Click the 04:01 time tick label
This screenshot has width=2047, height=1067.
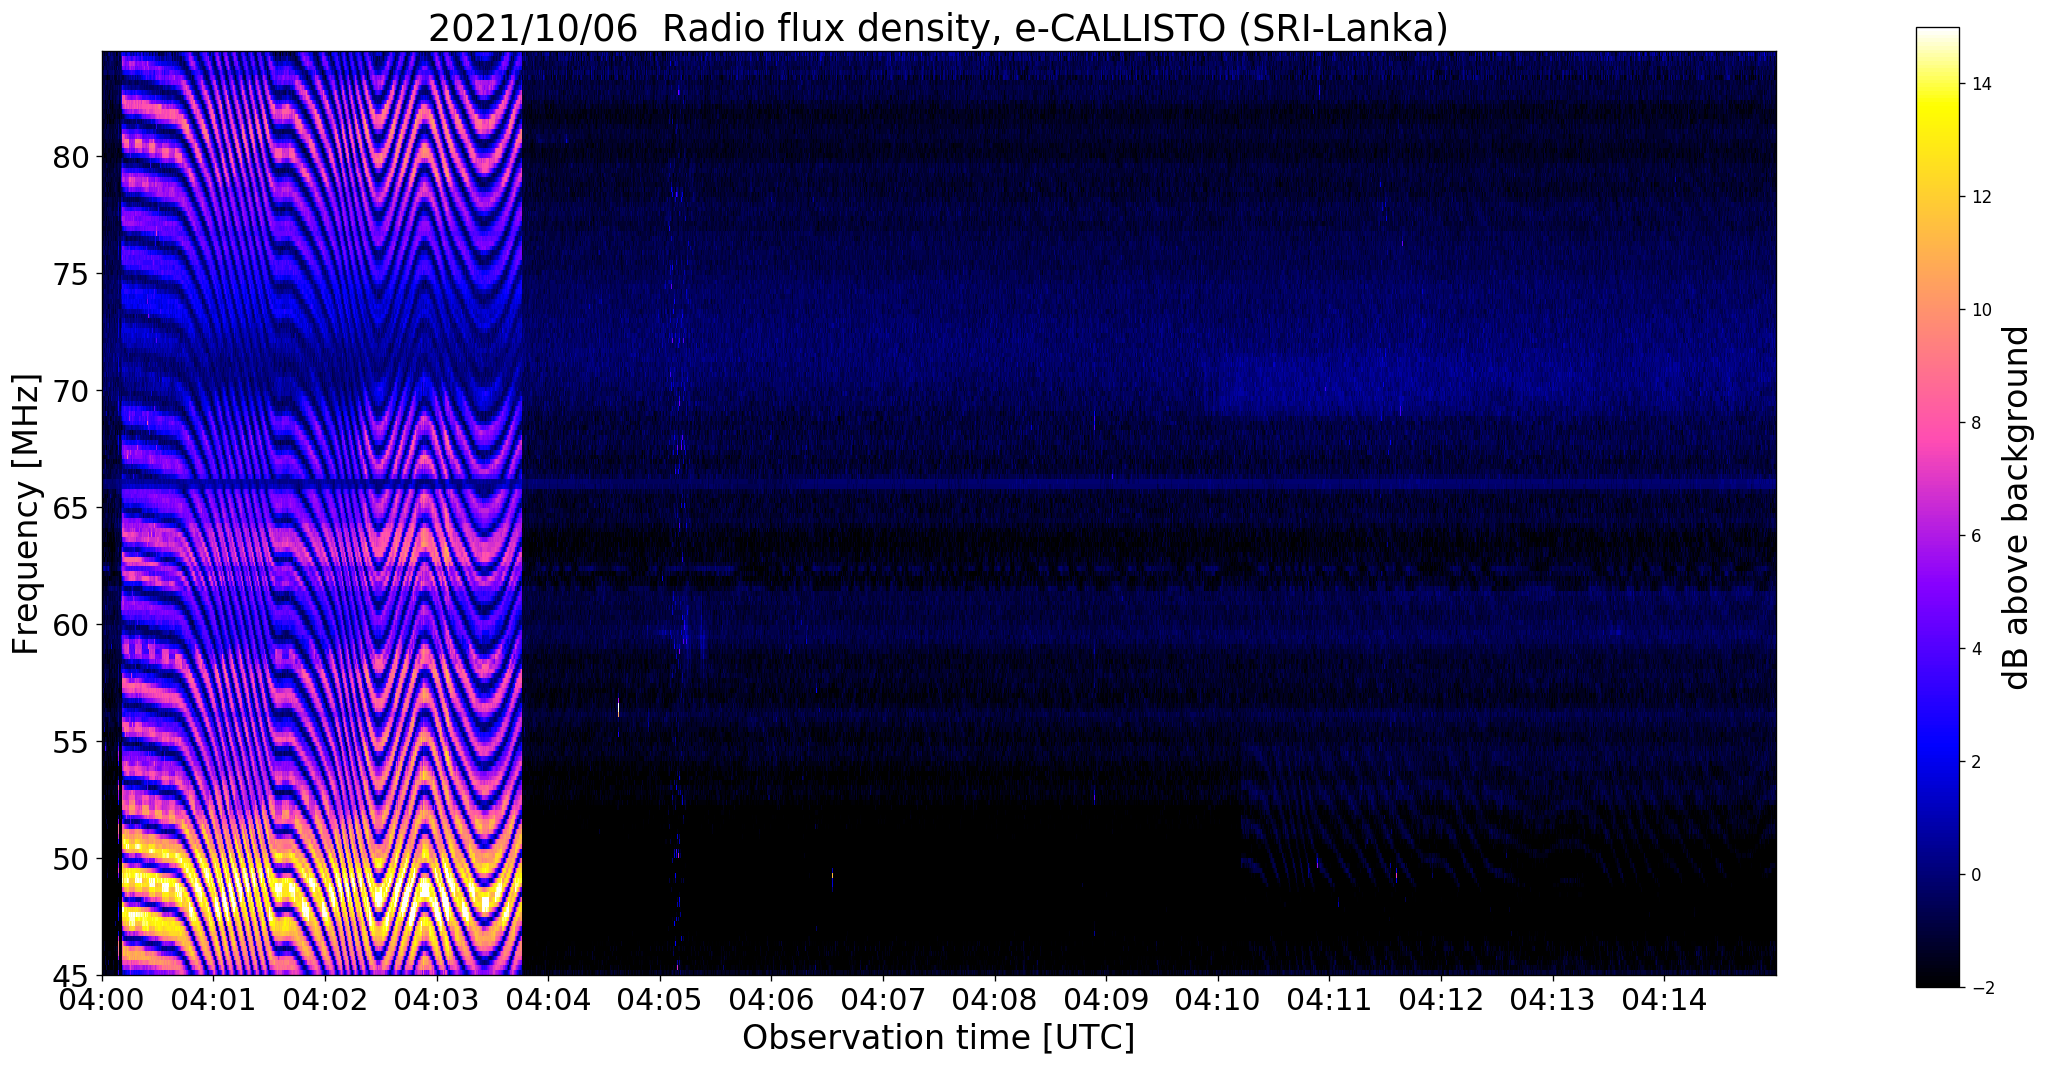coord(214,999)
